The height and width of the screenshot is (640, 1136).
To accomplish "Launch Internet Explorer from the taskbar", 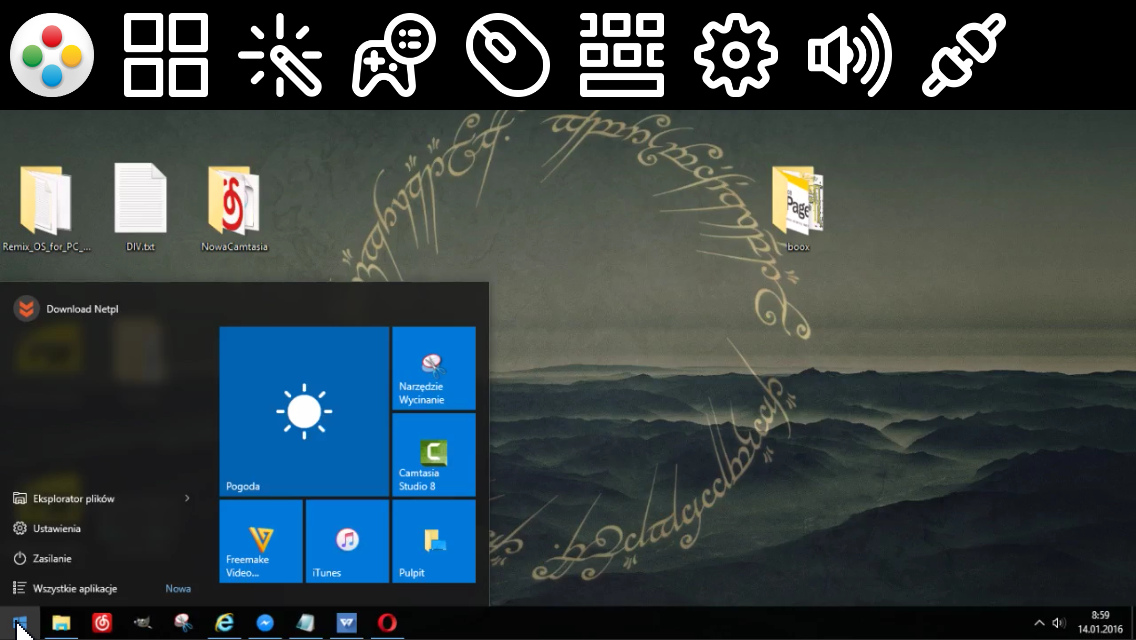I will coord(225,623).
